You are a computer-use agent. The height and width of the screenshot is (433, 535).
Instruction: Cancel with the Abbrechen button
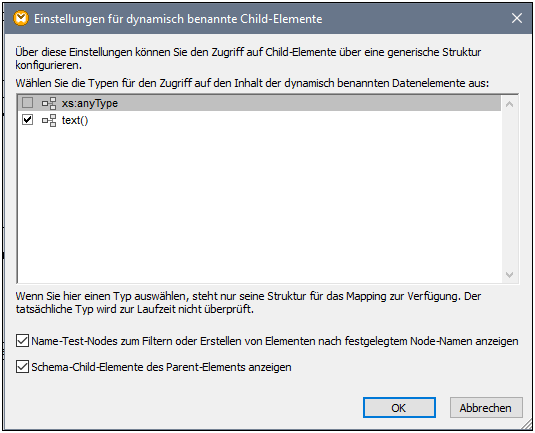coord(486,407)
